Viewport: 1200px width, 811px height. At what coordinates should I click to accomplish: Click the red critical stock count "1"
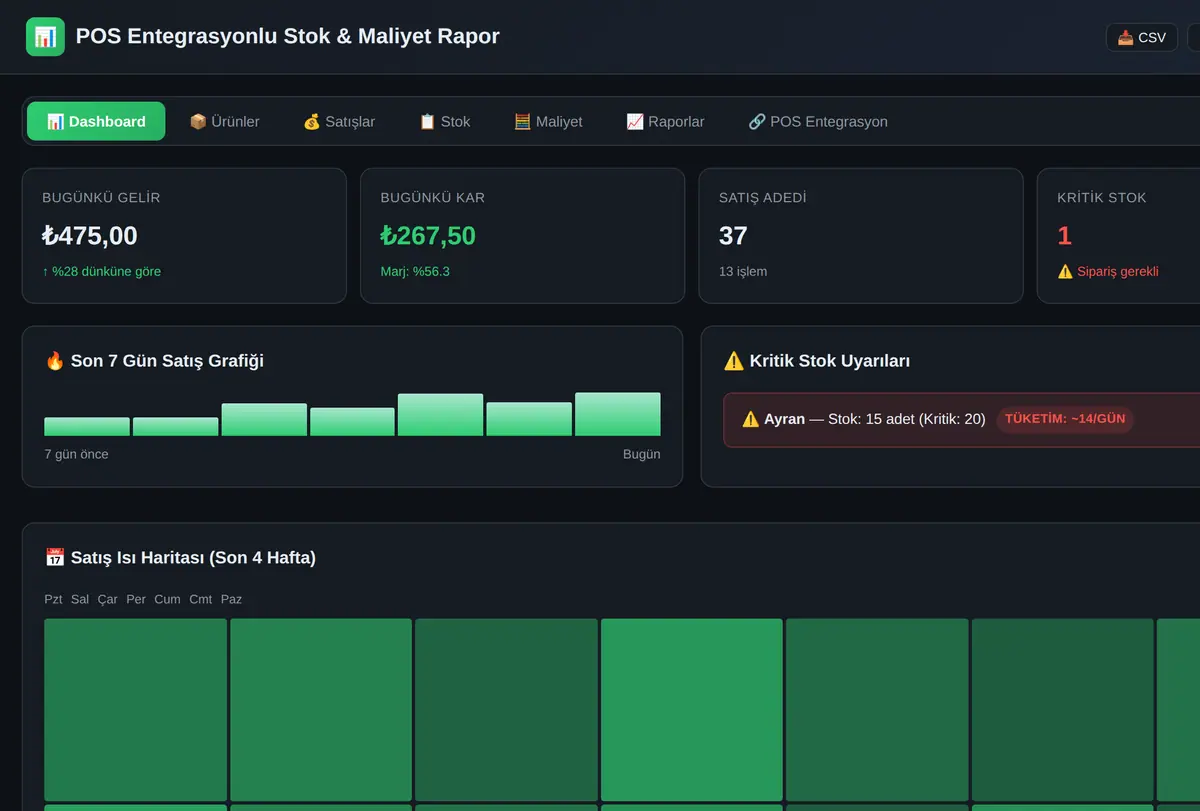[1064, 236]
